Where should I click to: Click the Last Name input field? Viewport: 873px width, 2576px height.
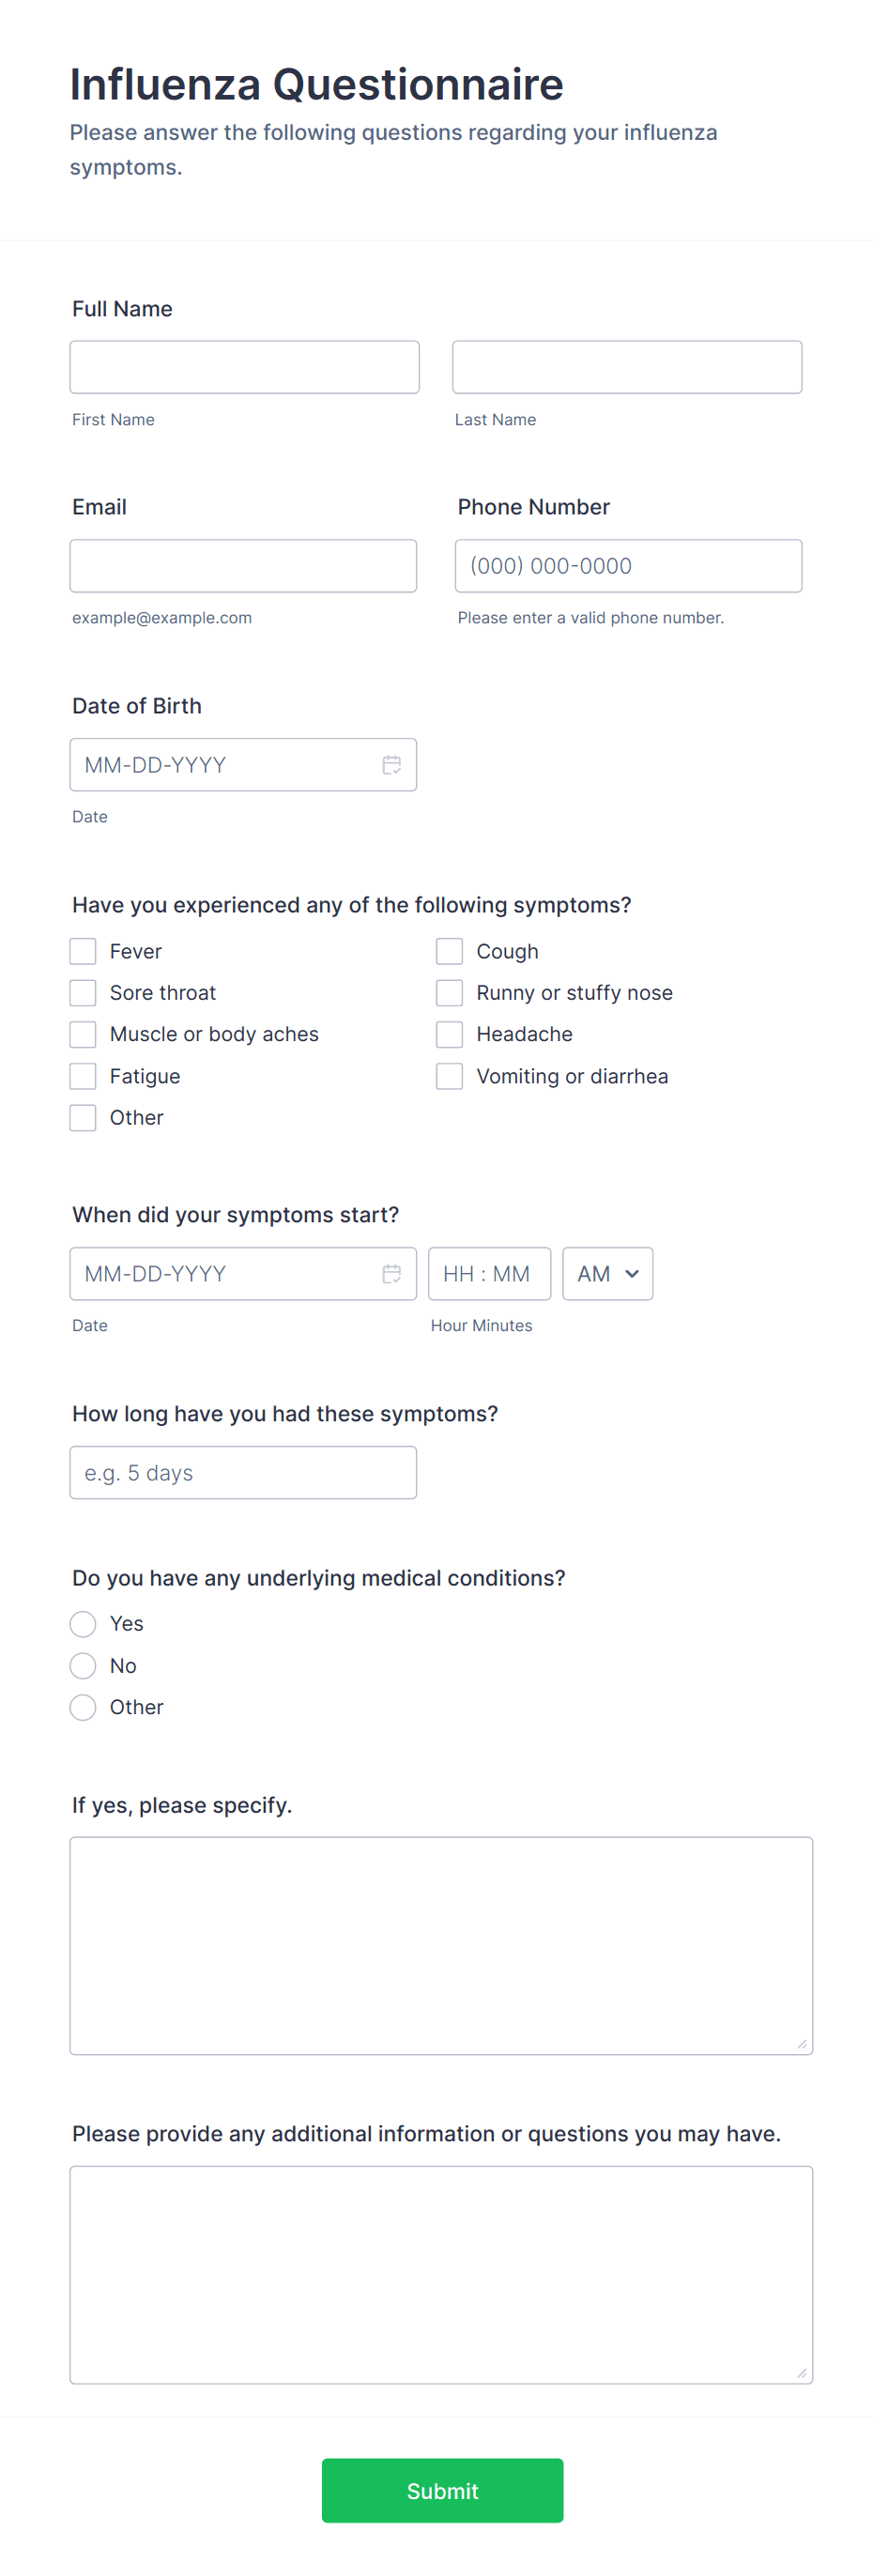tap(627, 366)
